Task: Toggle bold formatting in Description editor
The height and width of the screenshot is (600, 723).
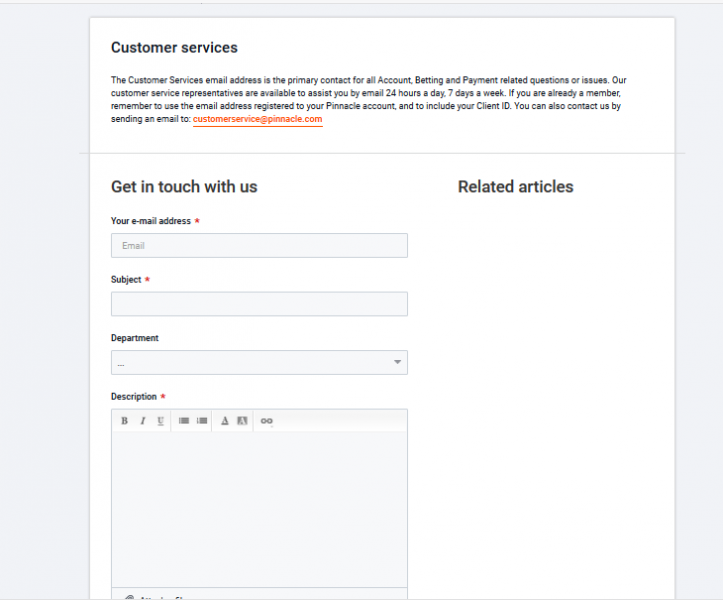Action: (x=124, y=421)
